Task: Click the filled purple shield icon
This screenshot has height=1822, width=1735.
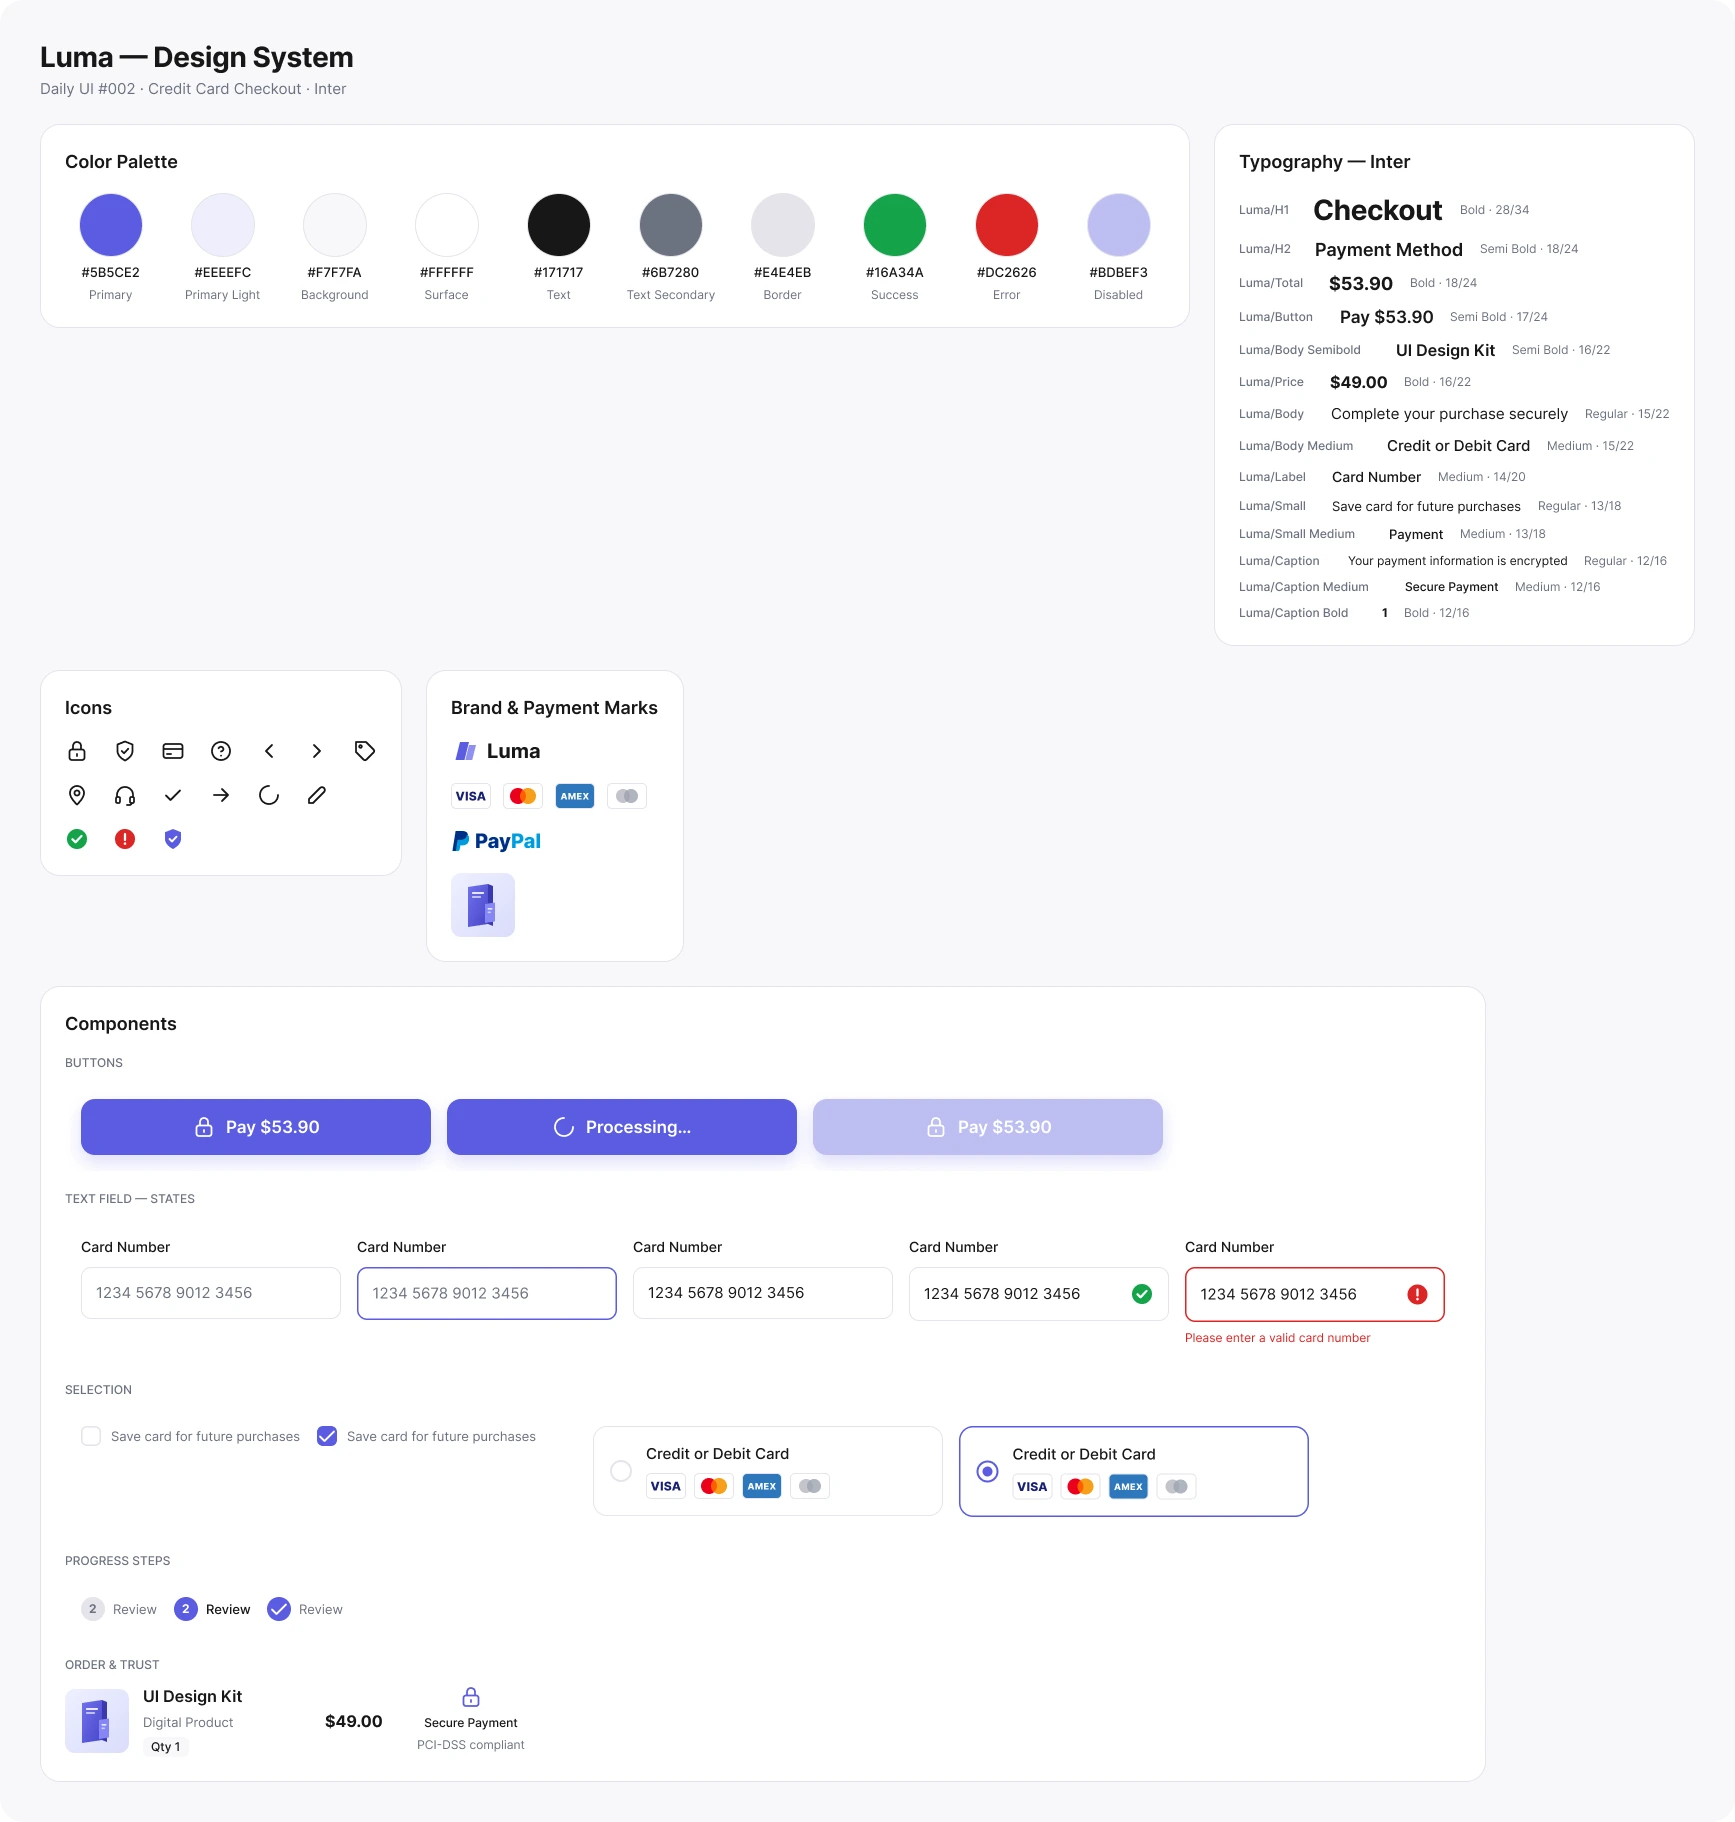Action: 173,839
